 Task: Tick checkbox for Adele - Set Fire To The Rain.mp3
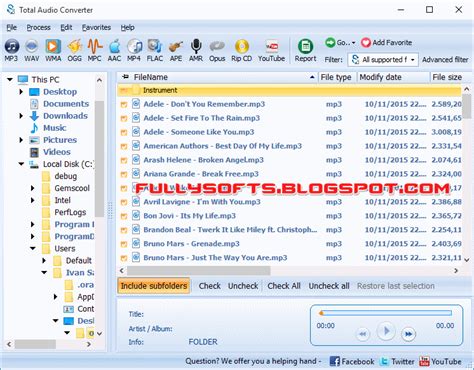[124, 119]
